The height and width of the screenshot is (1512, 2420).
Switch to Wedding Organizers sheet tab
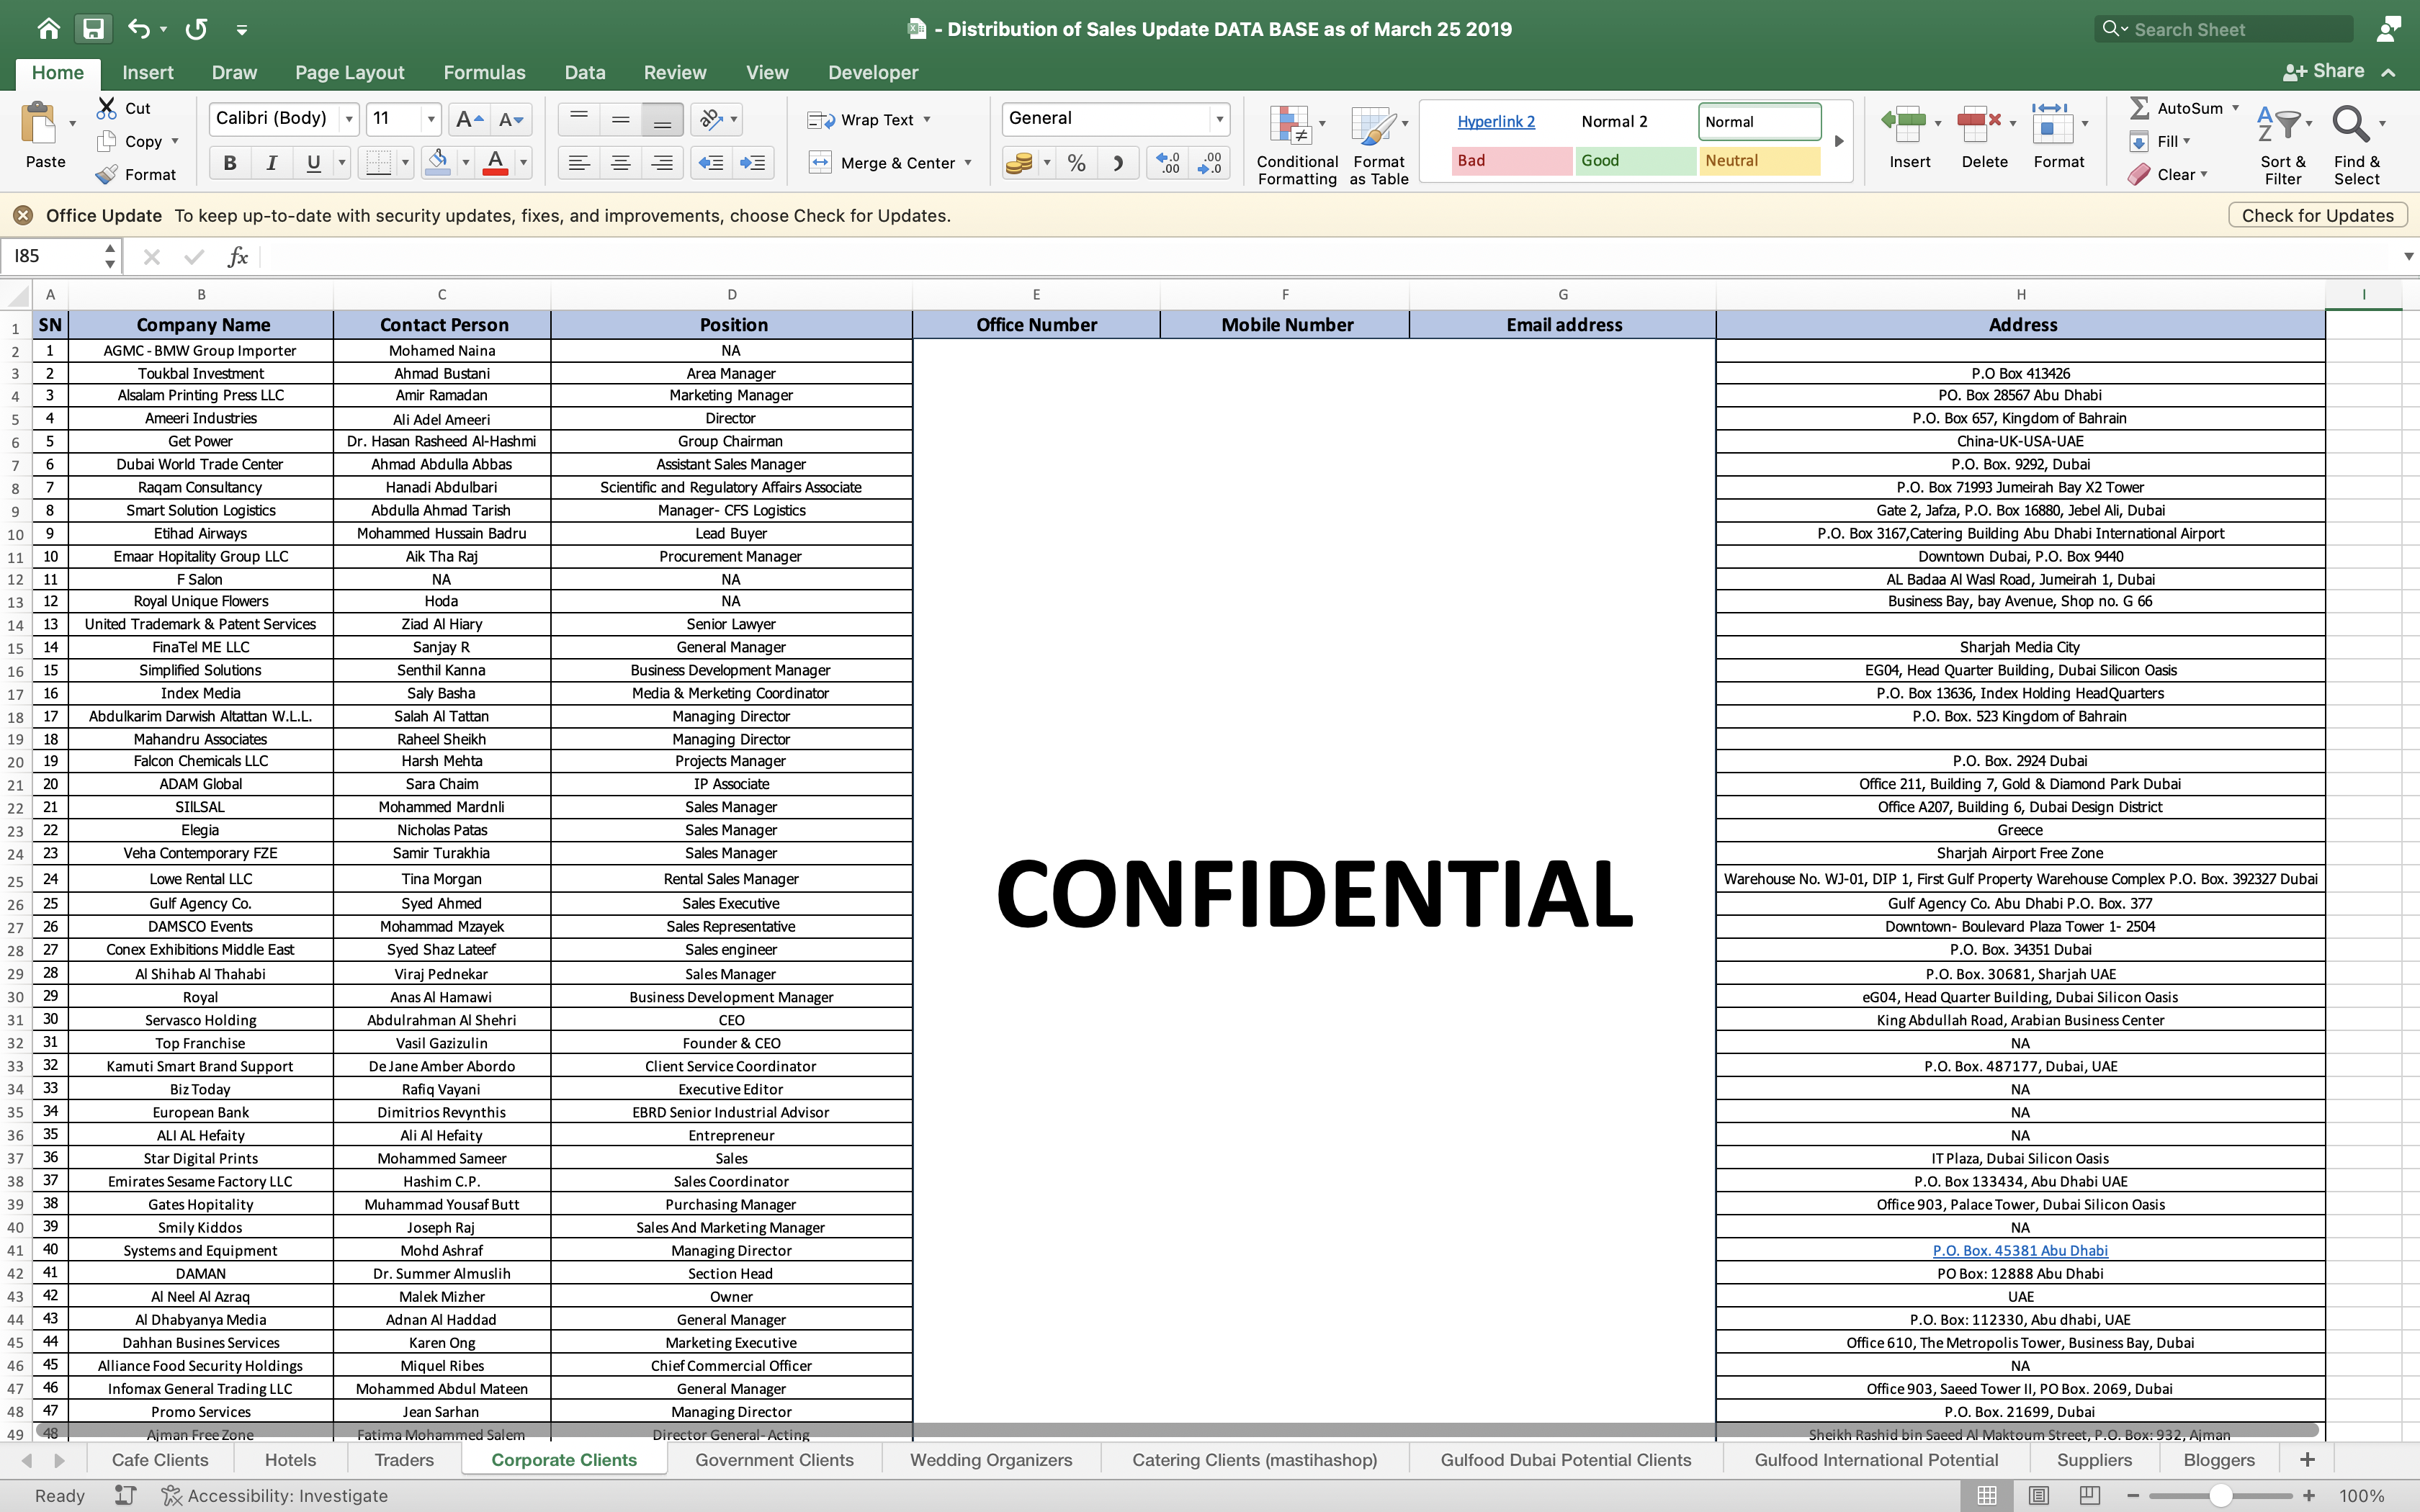[x=990, y=1460]
